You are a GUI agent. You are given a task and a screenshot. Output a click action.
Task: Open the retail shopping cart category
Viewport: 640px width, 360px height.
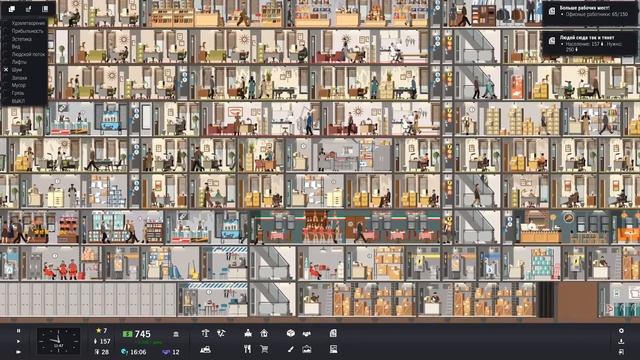point(264,349)
